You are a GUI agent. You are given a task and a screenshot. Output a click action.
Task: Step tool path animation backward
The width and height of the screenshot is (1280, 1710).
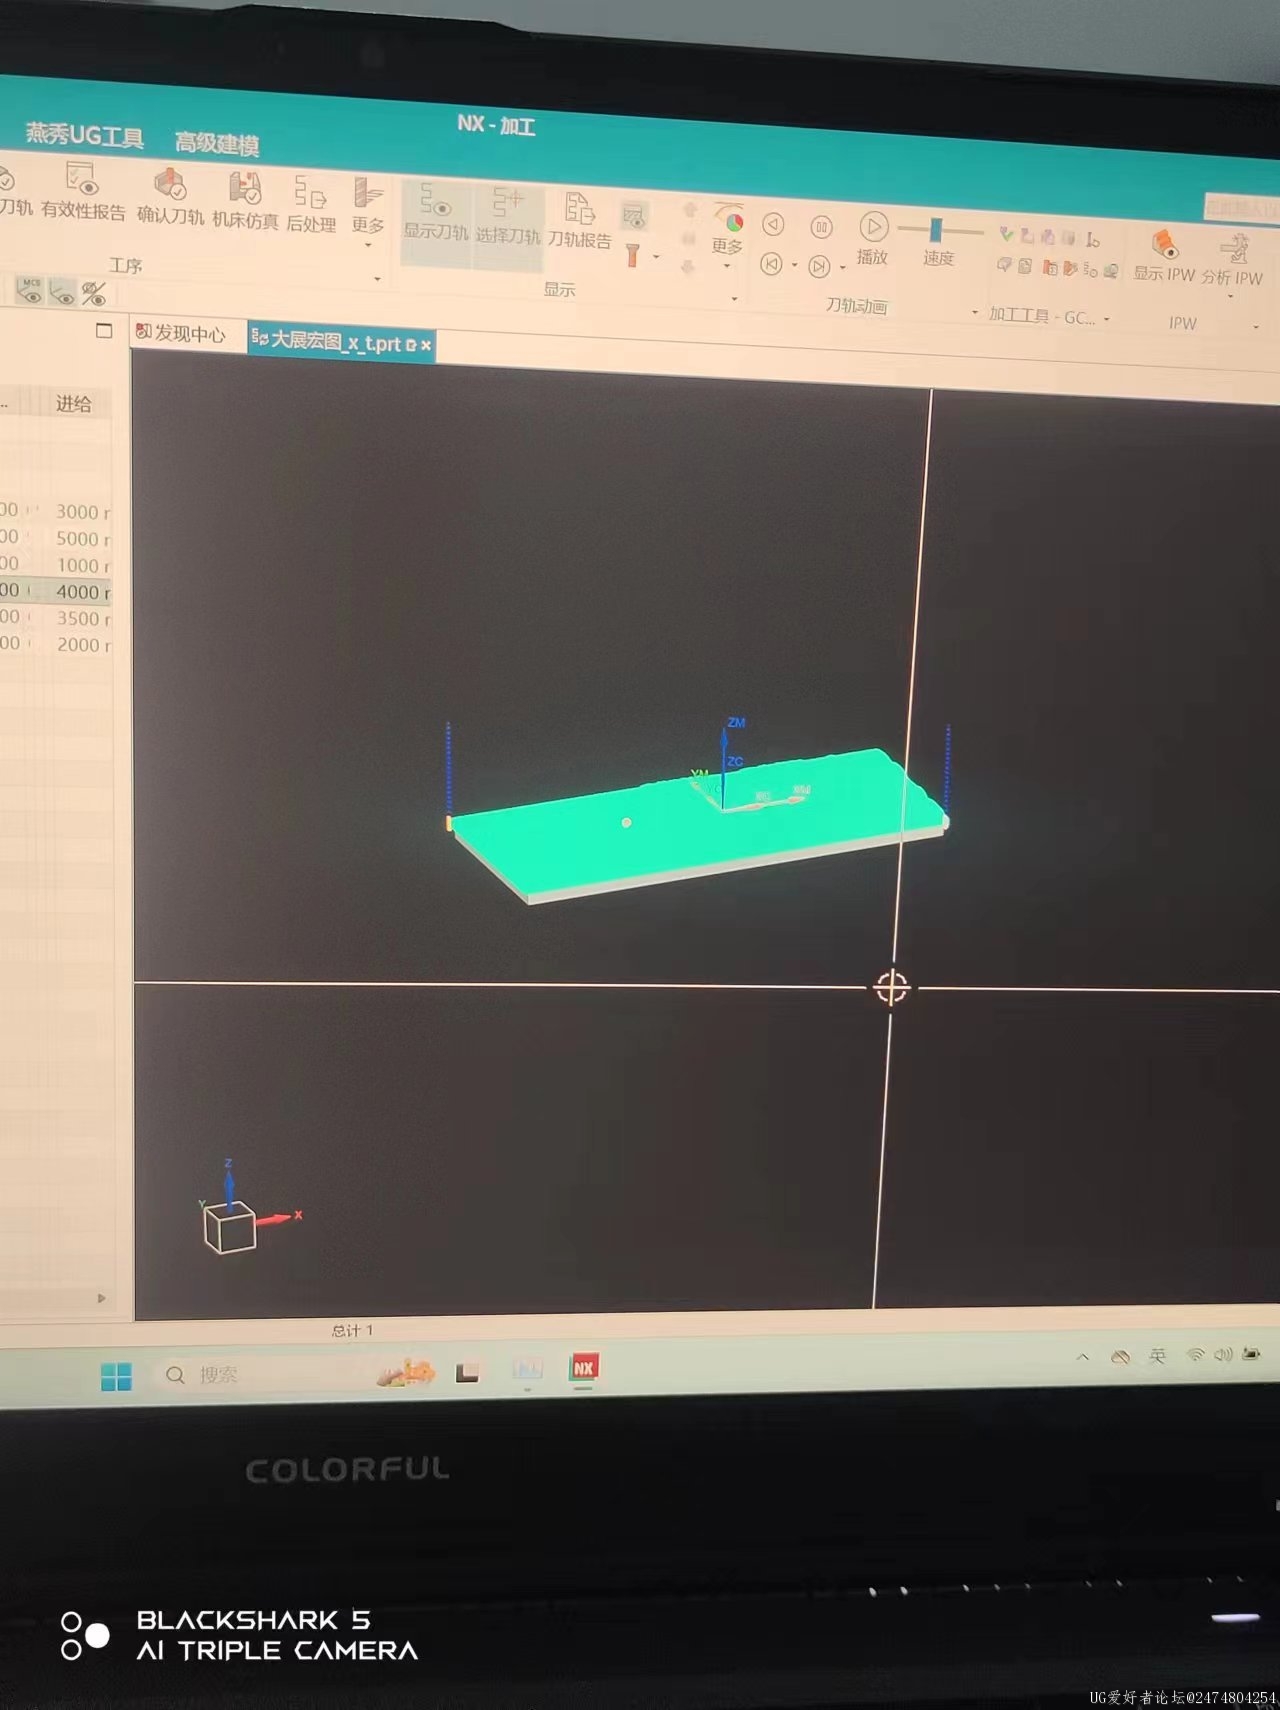coord(773,224)
